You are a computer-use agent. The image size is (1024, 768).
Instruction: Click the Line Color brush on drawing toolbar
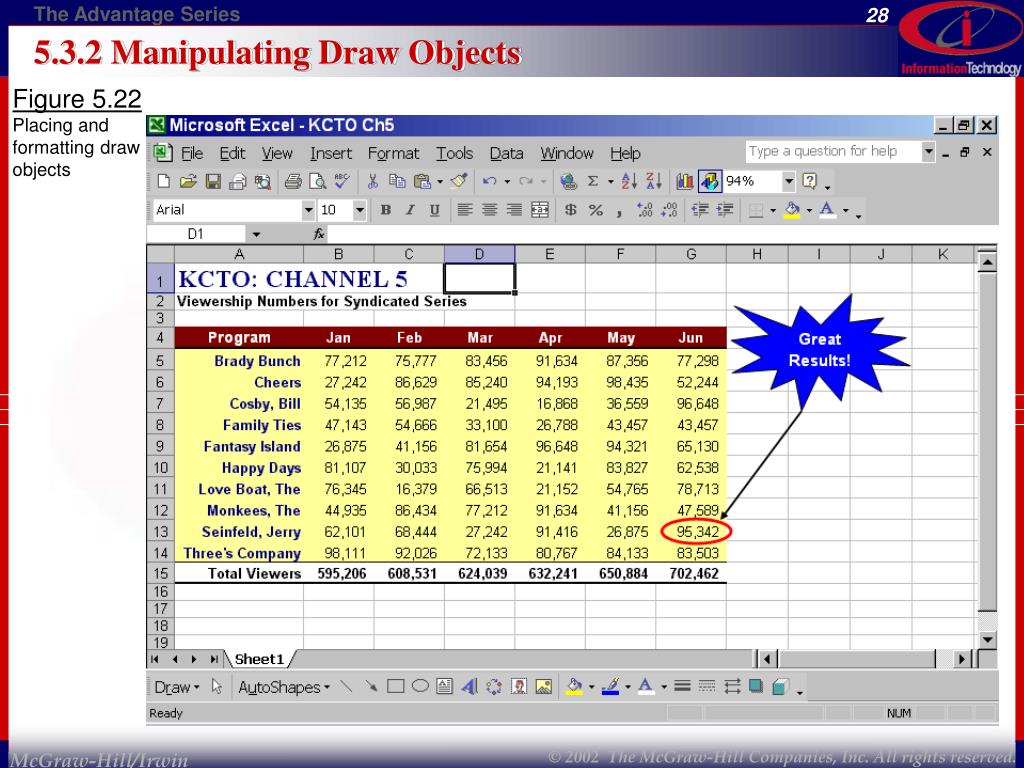coord(610,686)
